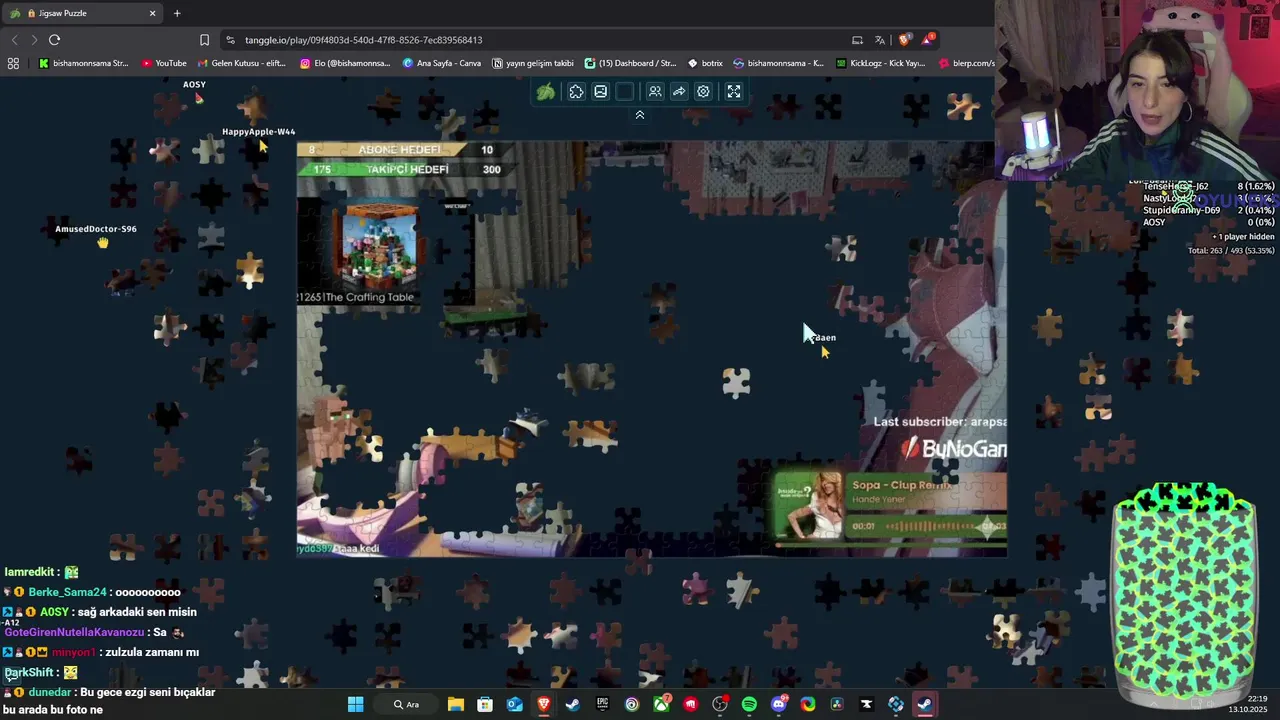The height and width of the screenshot is (720, 1280).
Task: Close the Jigsaw Puzzle tab
Action: (153, 13)
